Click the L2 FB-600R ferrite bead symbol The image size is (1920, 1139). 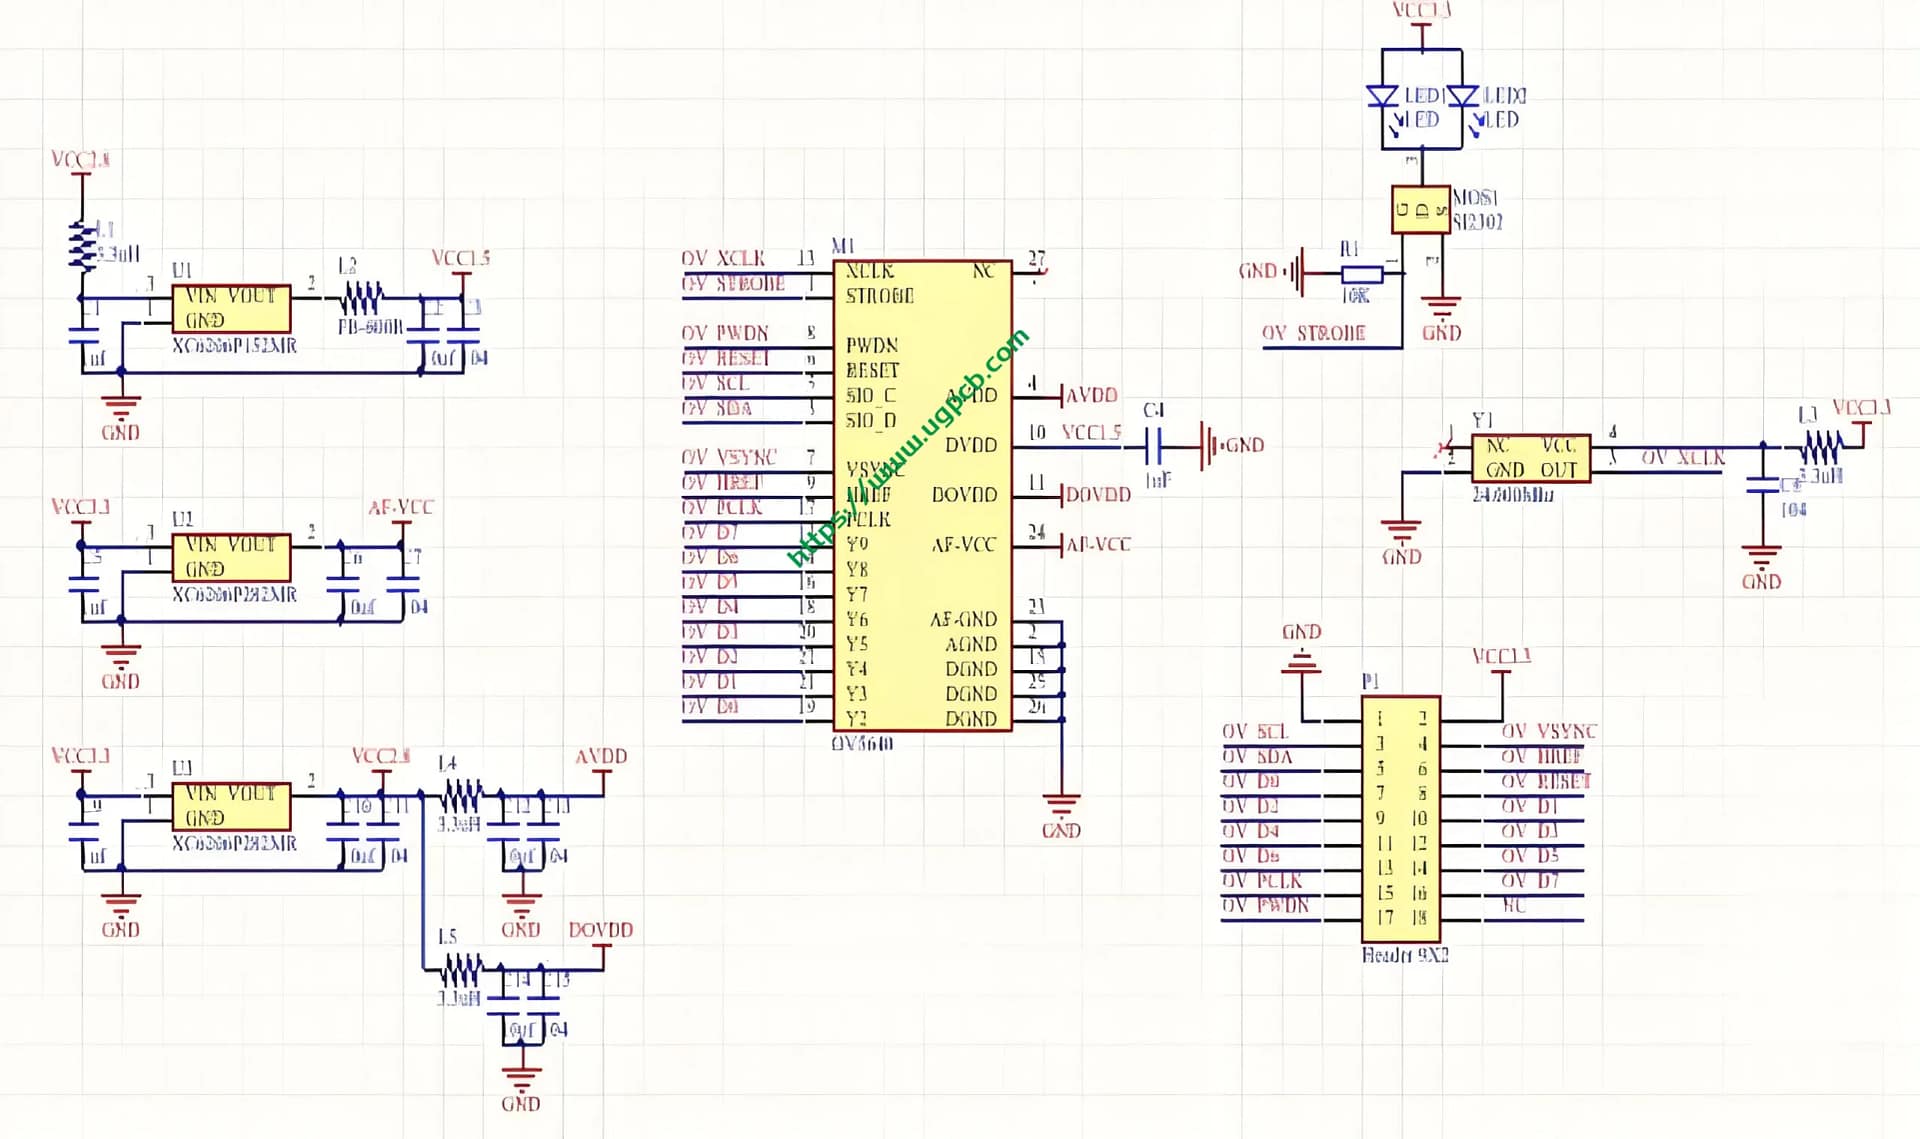click(x=361, y=297)
